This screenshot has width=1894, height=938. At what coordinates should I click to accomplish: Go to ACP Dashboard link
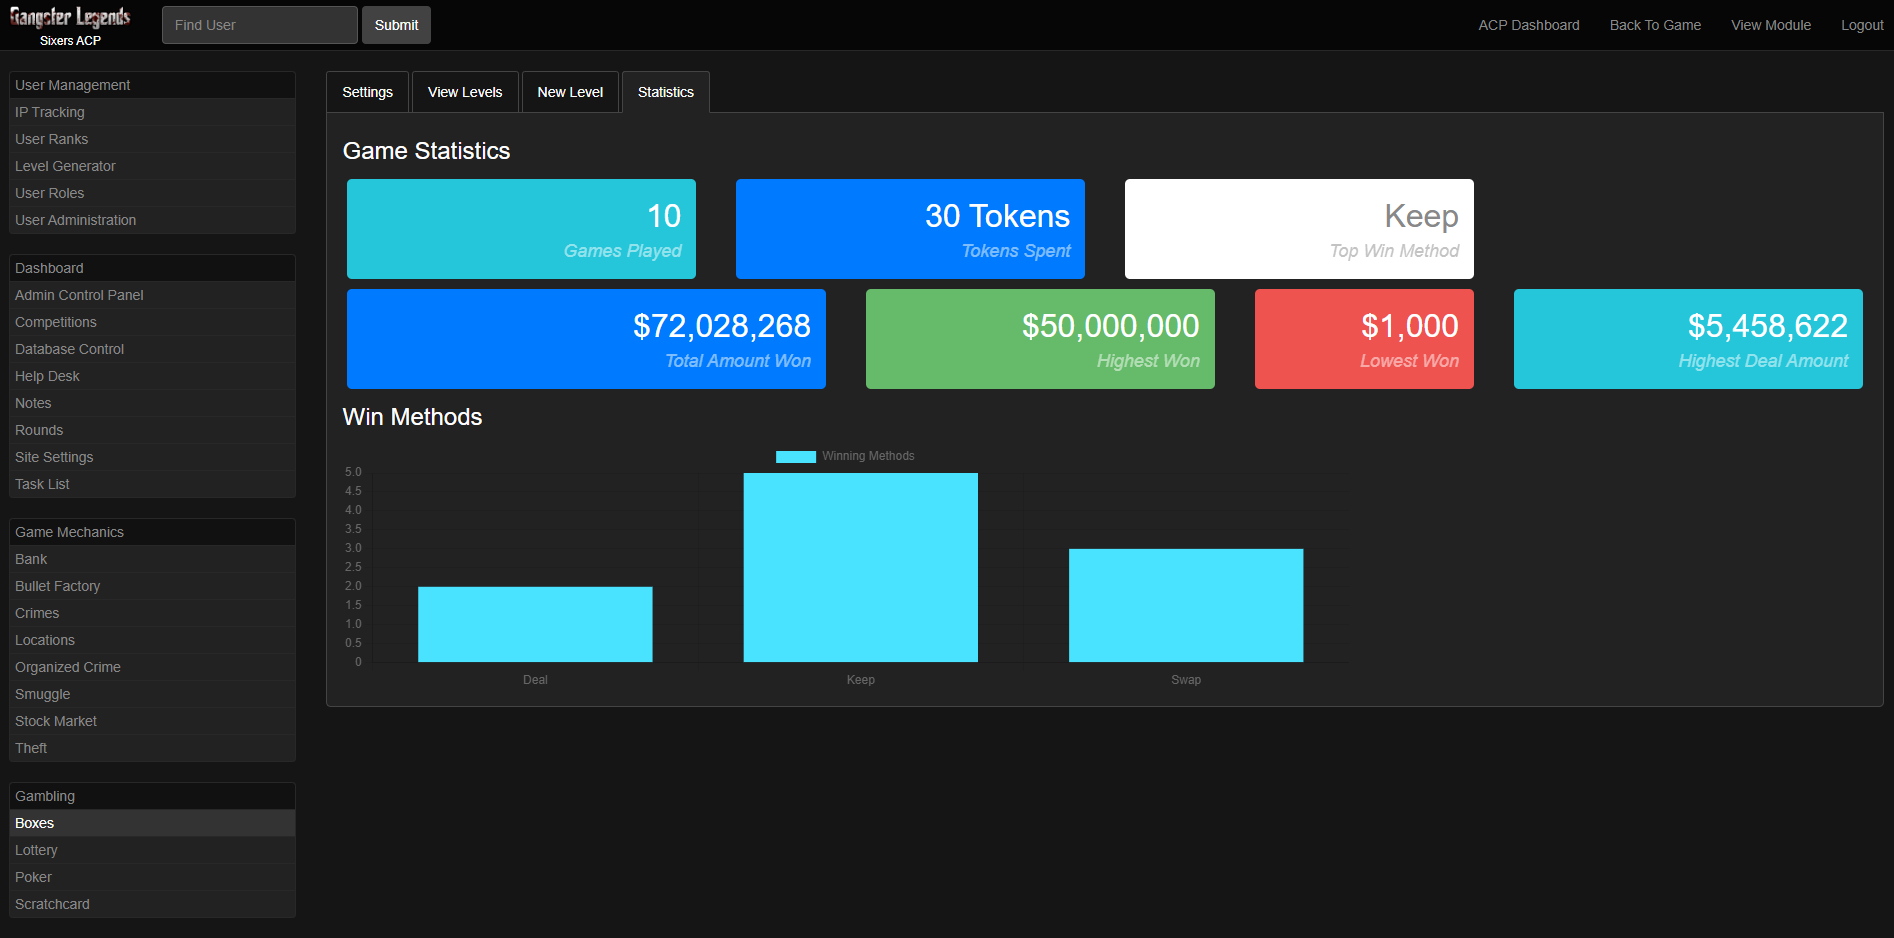(x=1528, y=25)
